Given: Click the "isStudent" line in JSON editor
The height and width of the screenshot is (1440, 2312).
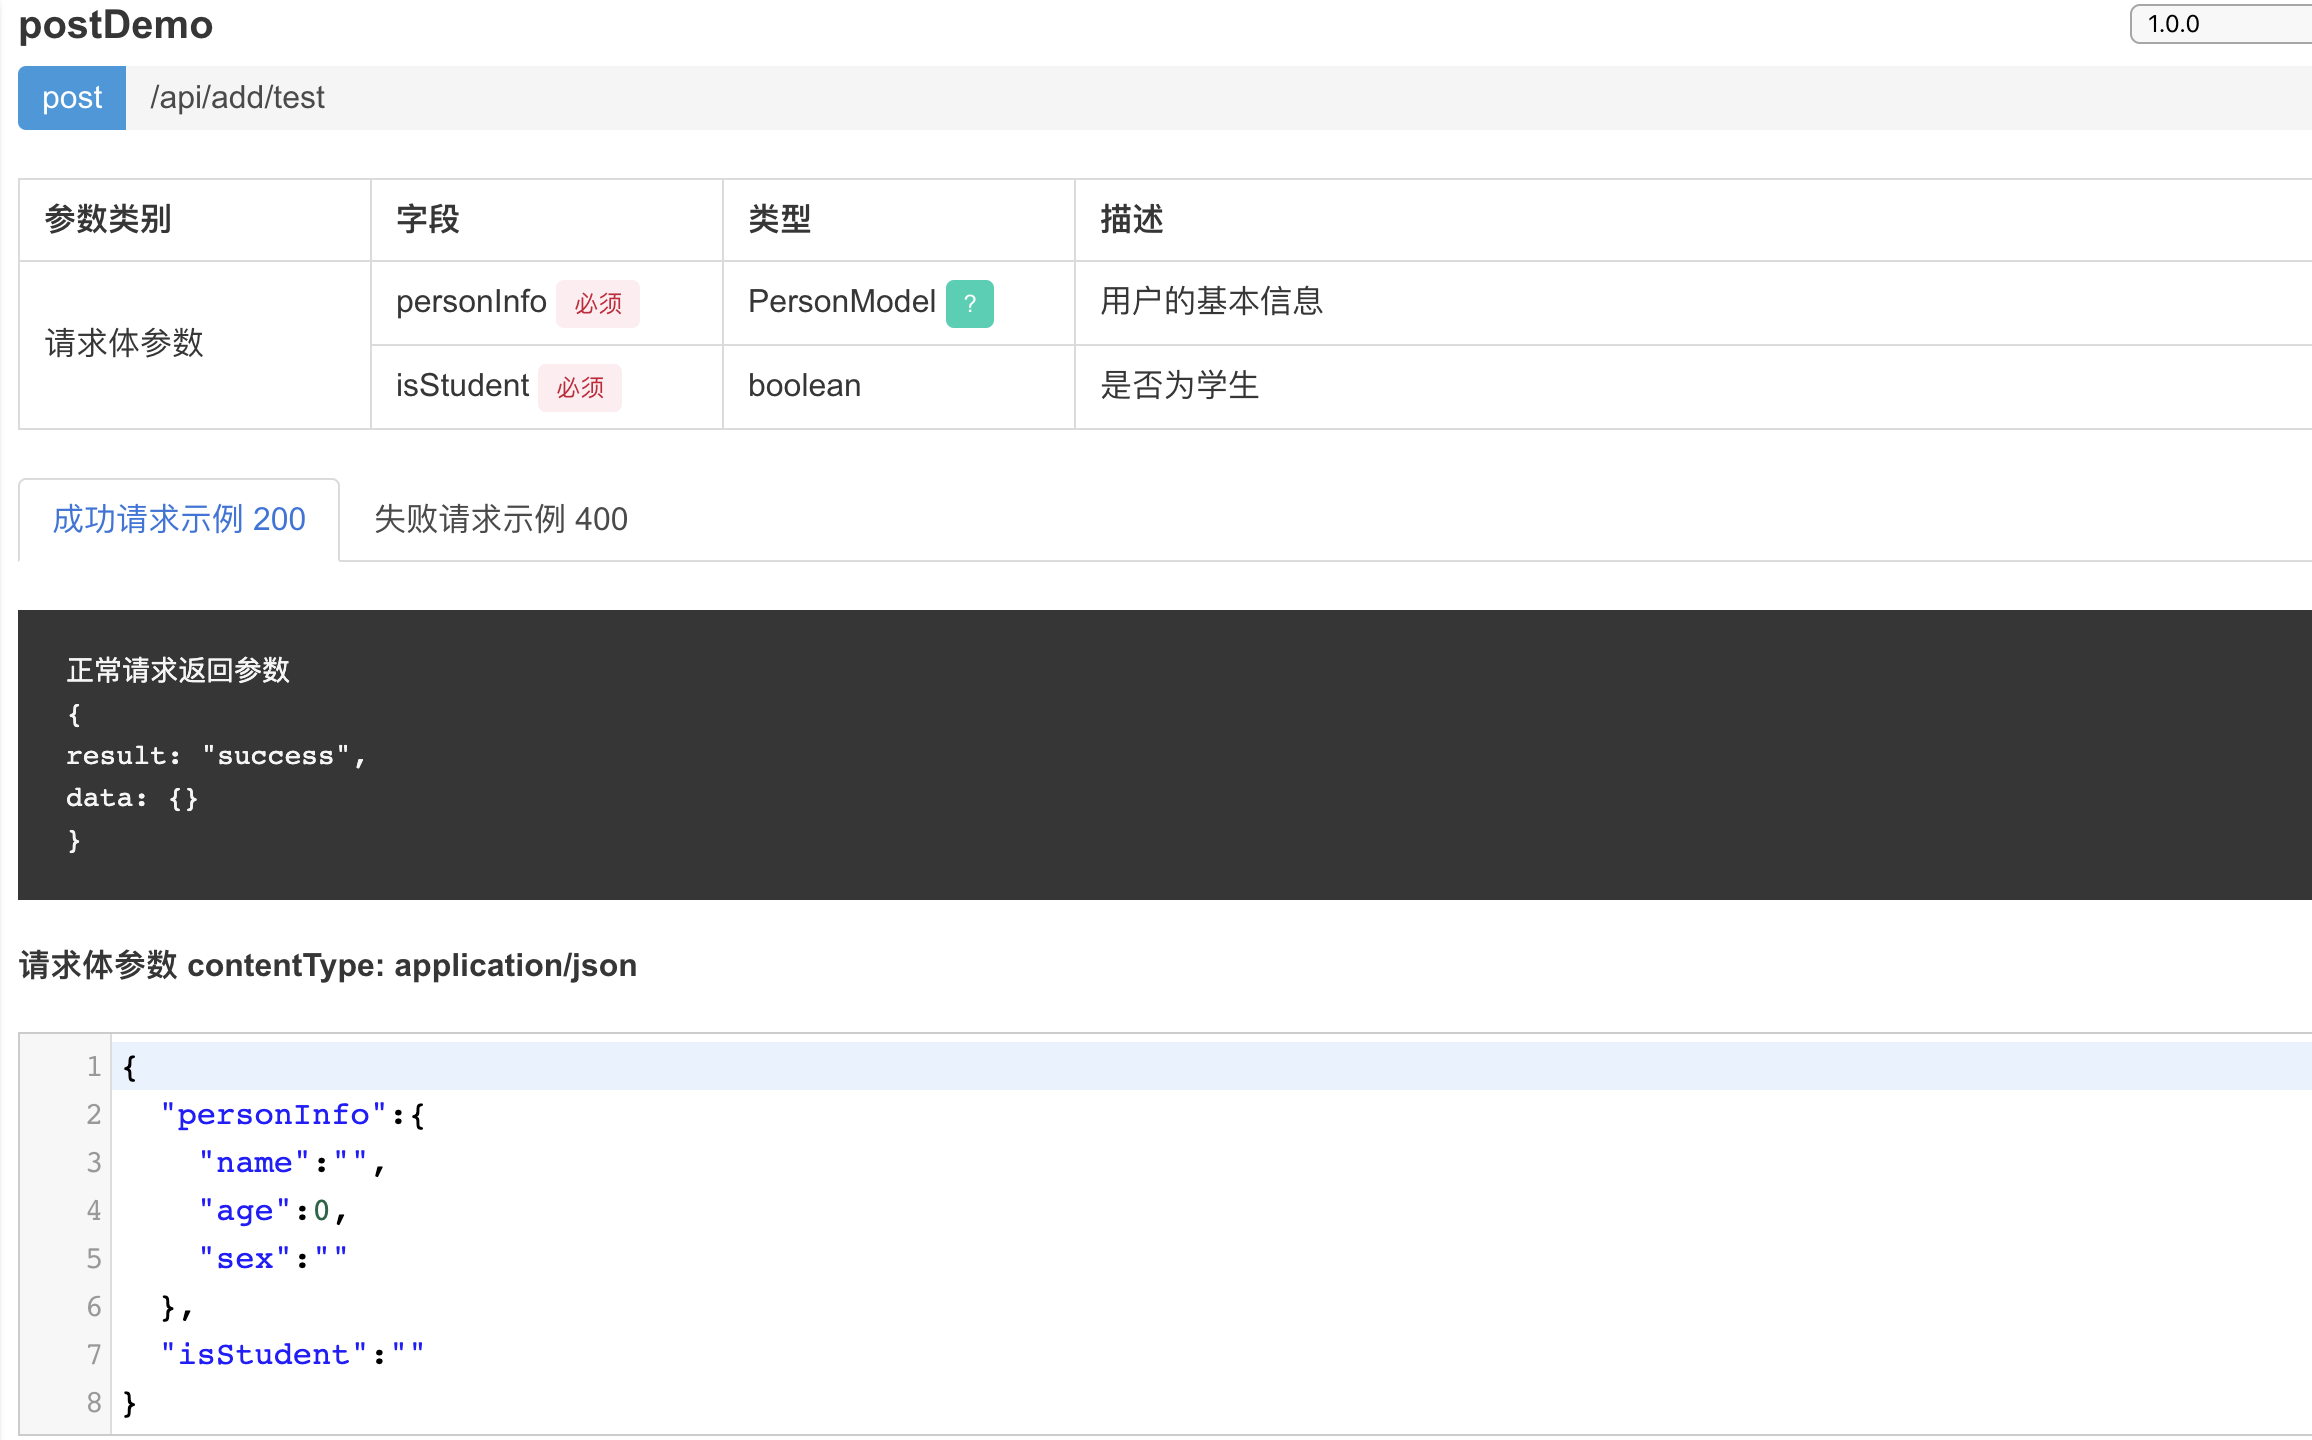Looking at the screenshot, I should pyautogui.click(x=264, y=1355).
